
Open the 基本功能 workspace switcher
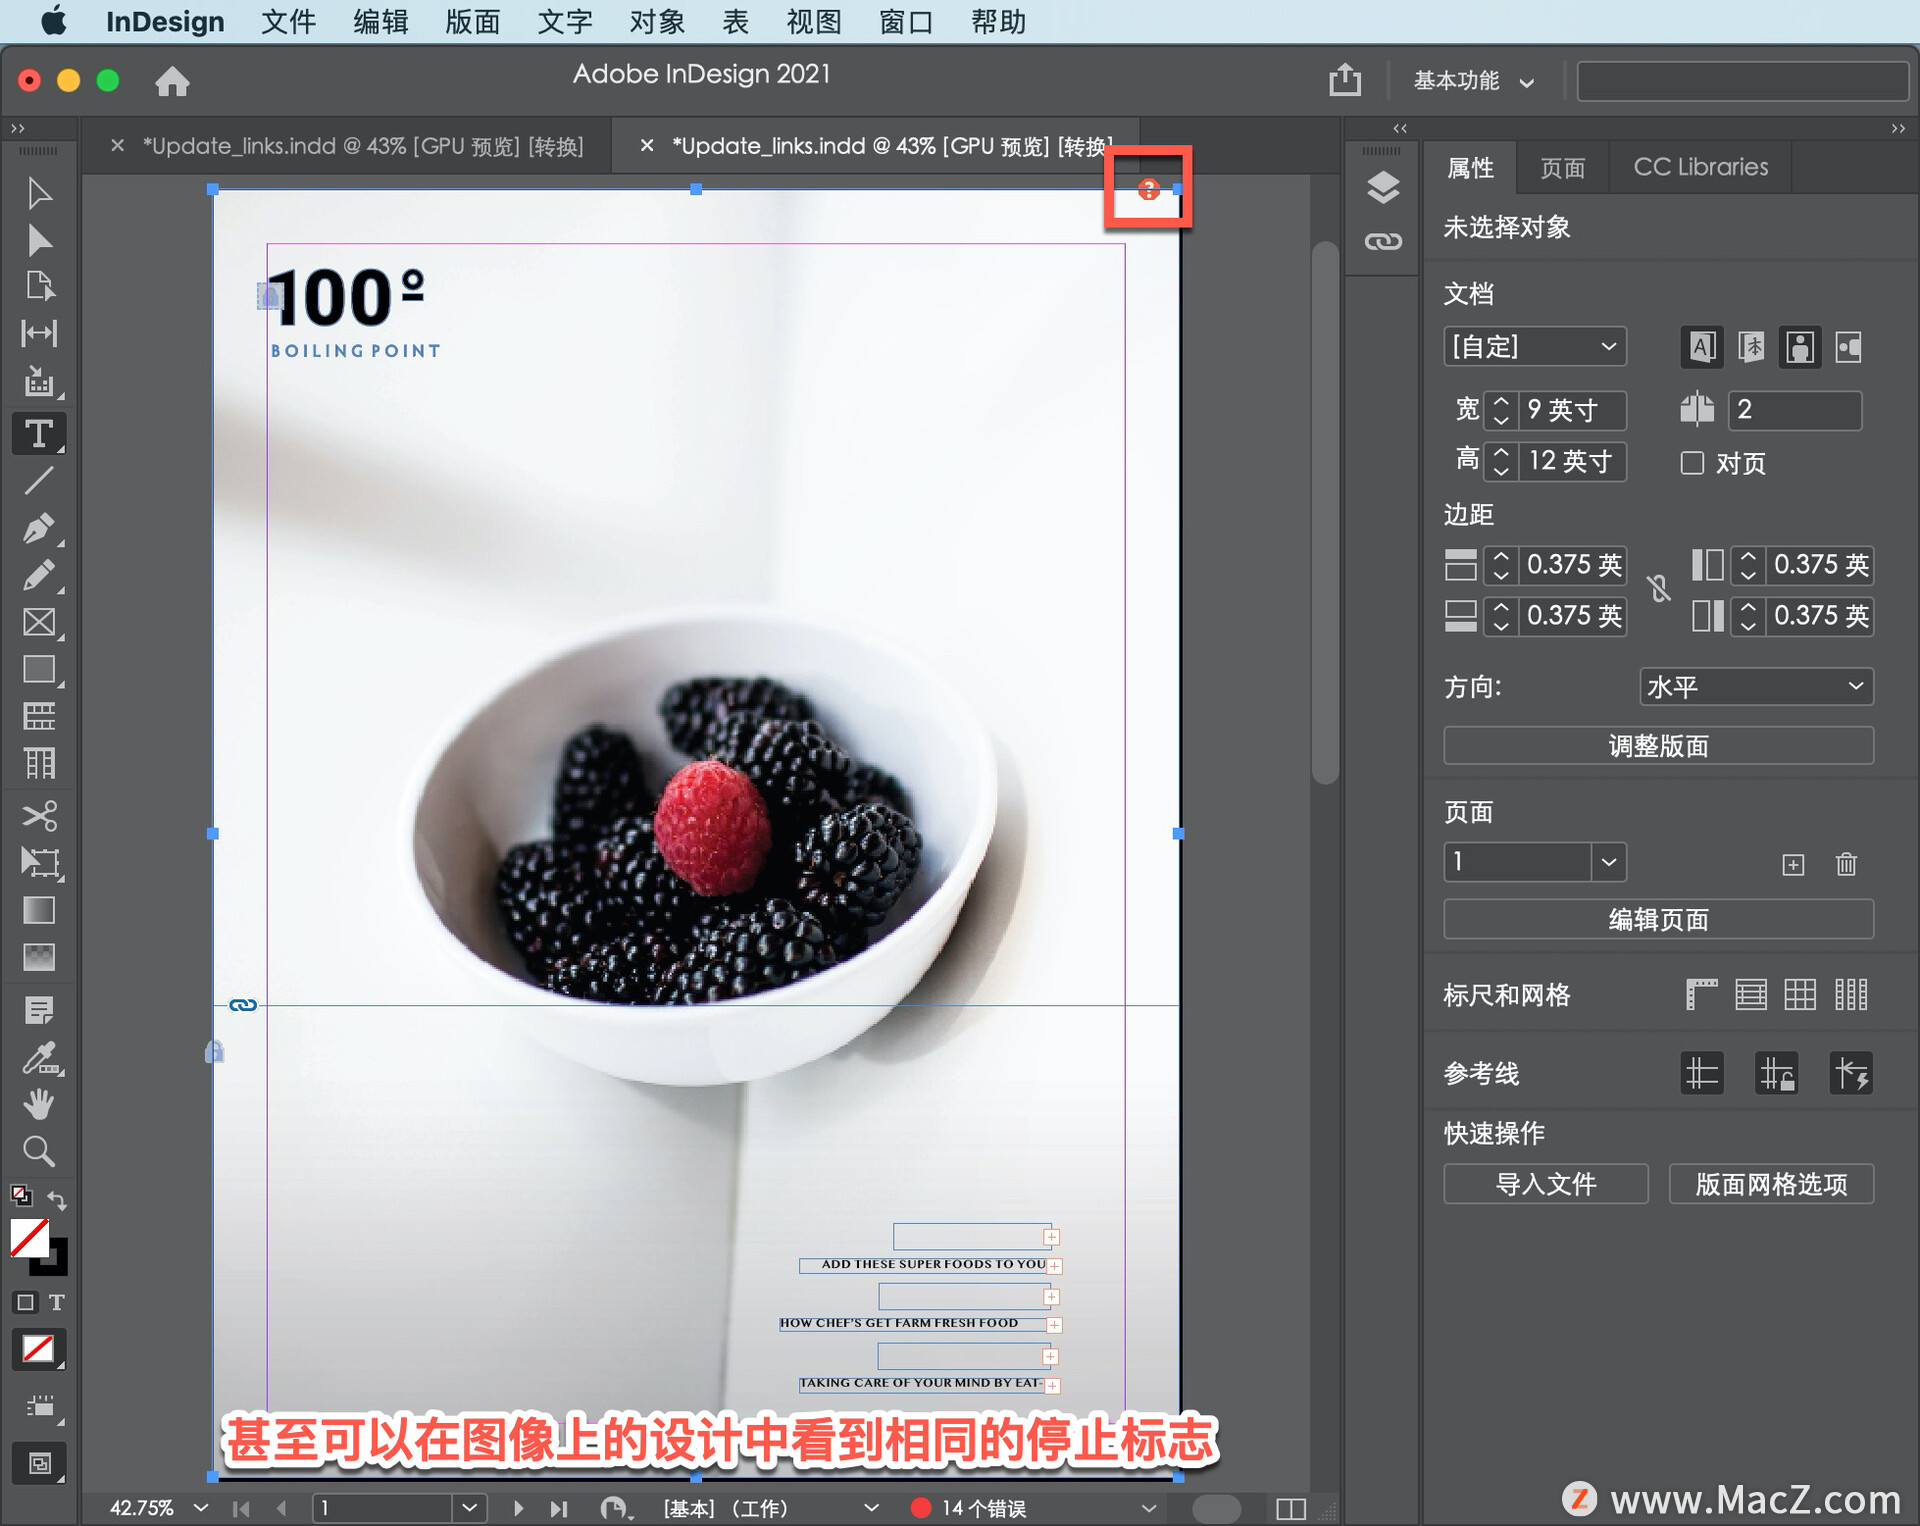(x=1472, y=81)
